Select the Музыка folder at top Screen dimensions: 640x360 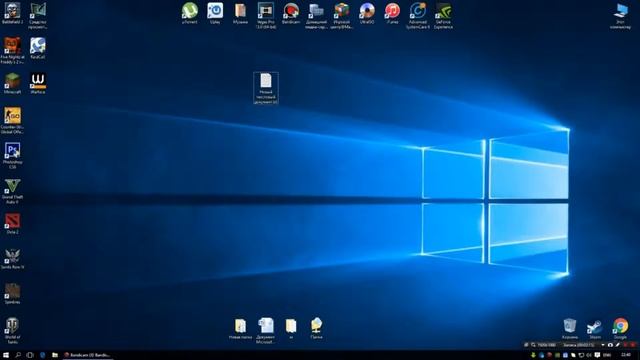tap(240, 13)
